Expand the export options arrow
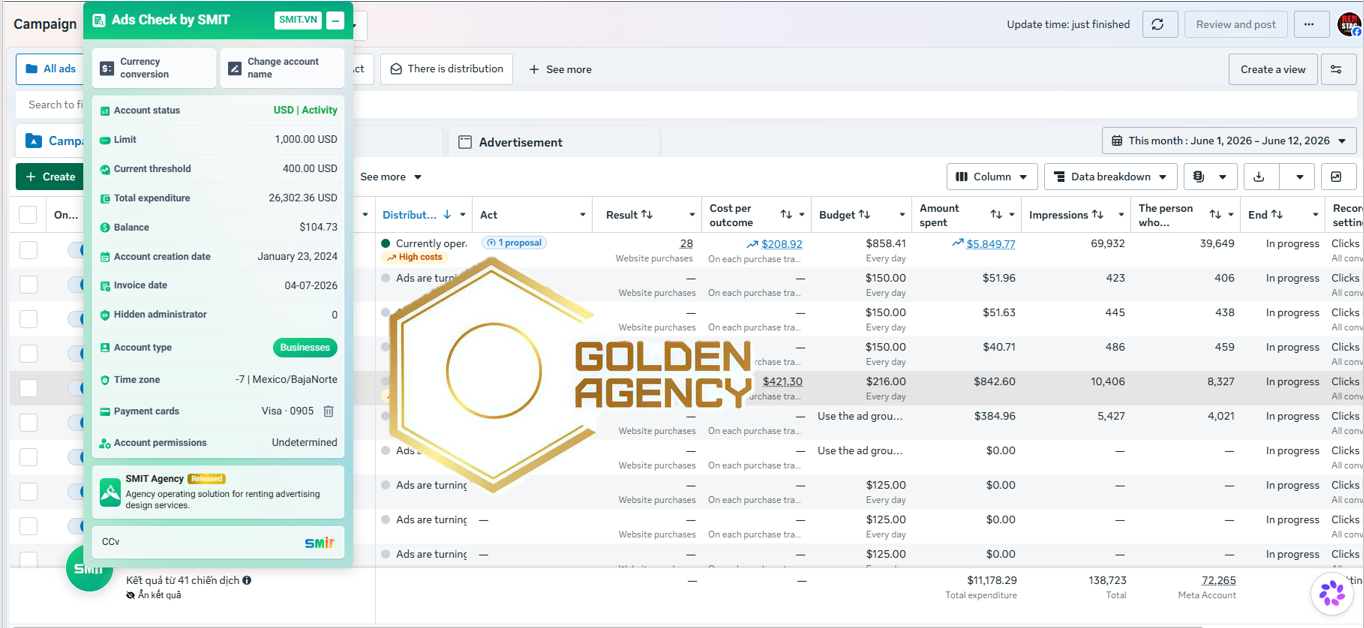Screen dimensions: 1364x628 1299,177
